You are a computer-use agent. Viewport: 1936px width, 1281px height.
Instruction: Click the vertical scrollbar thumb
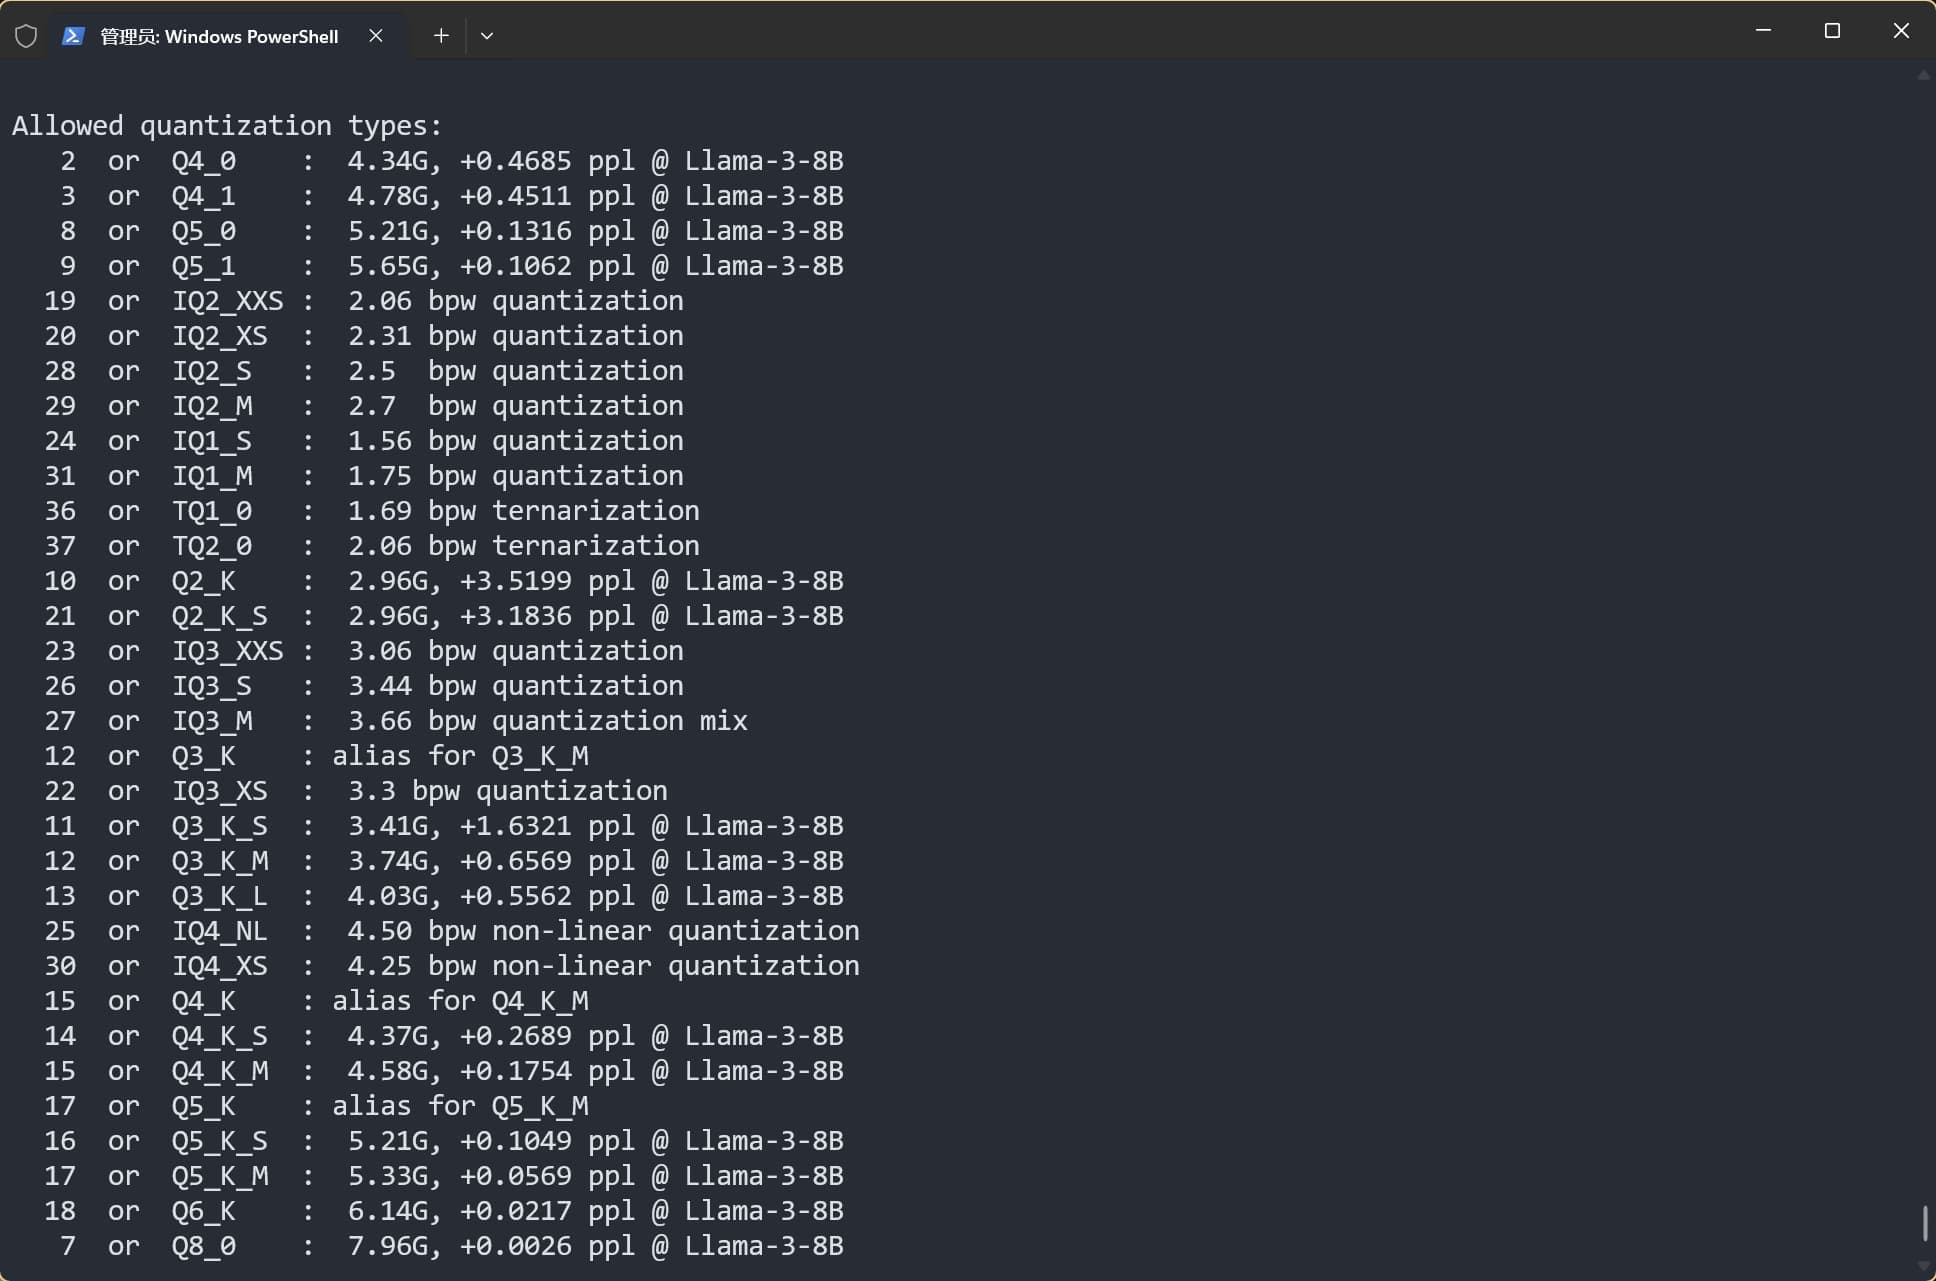tap(1924, 1222)
